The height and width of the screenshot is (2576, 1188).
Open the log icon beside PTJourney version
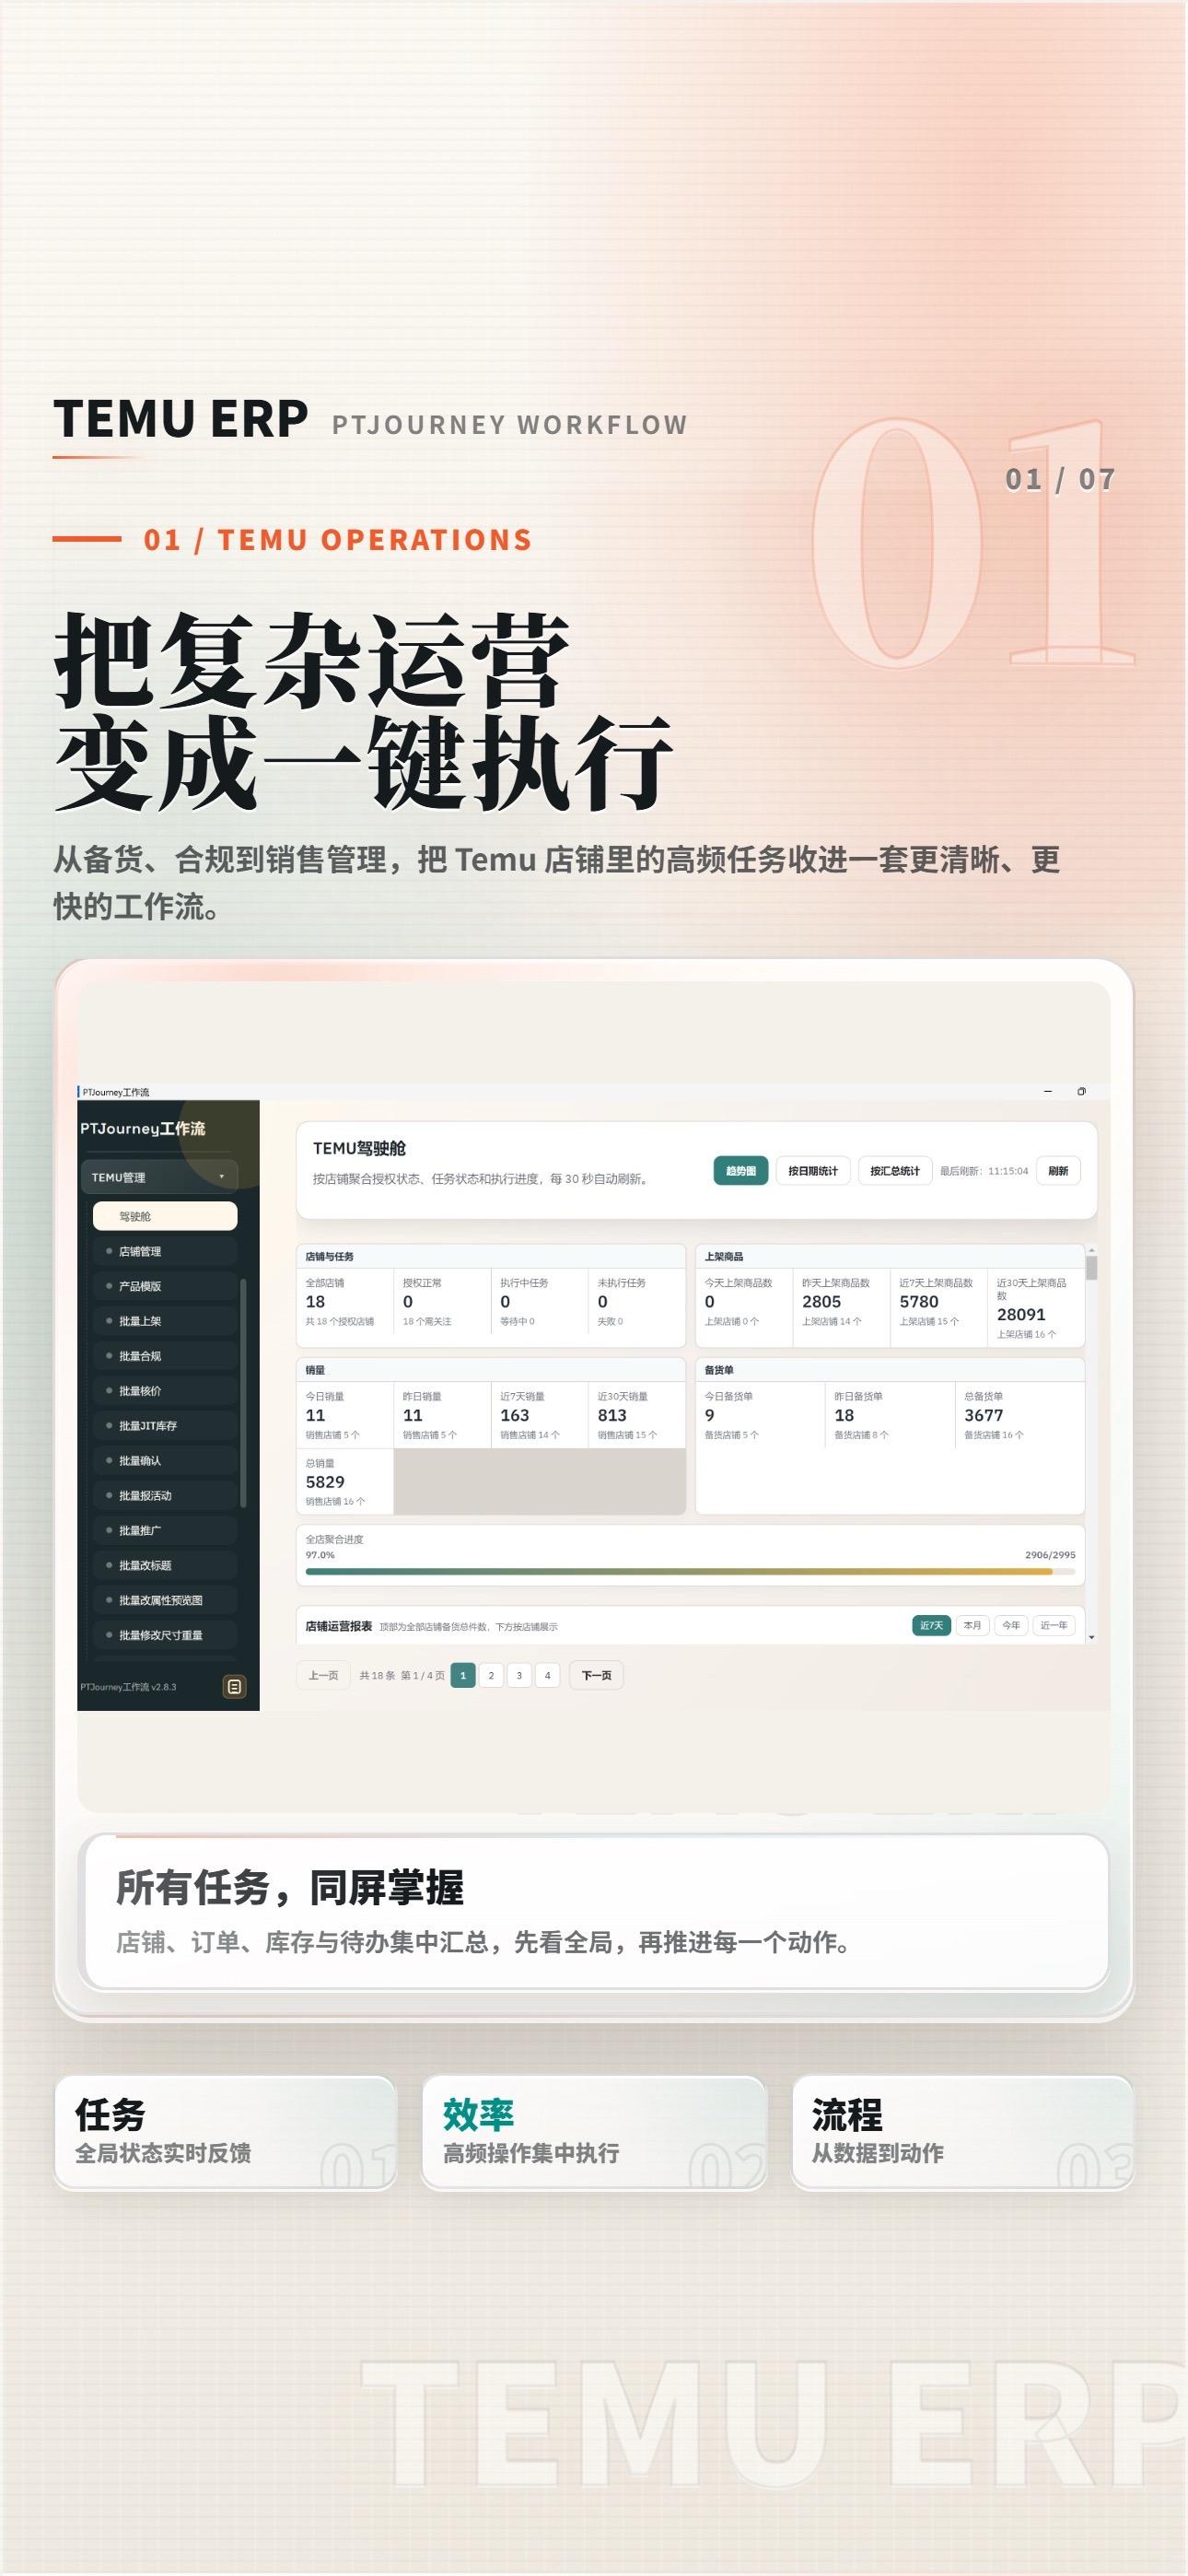click(234, 1686)
